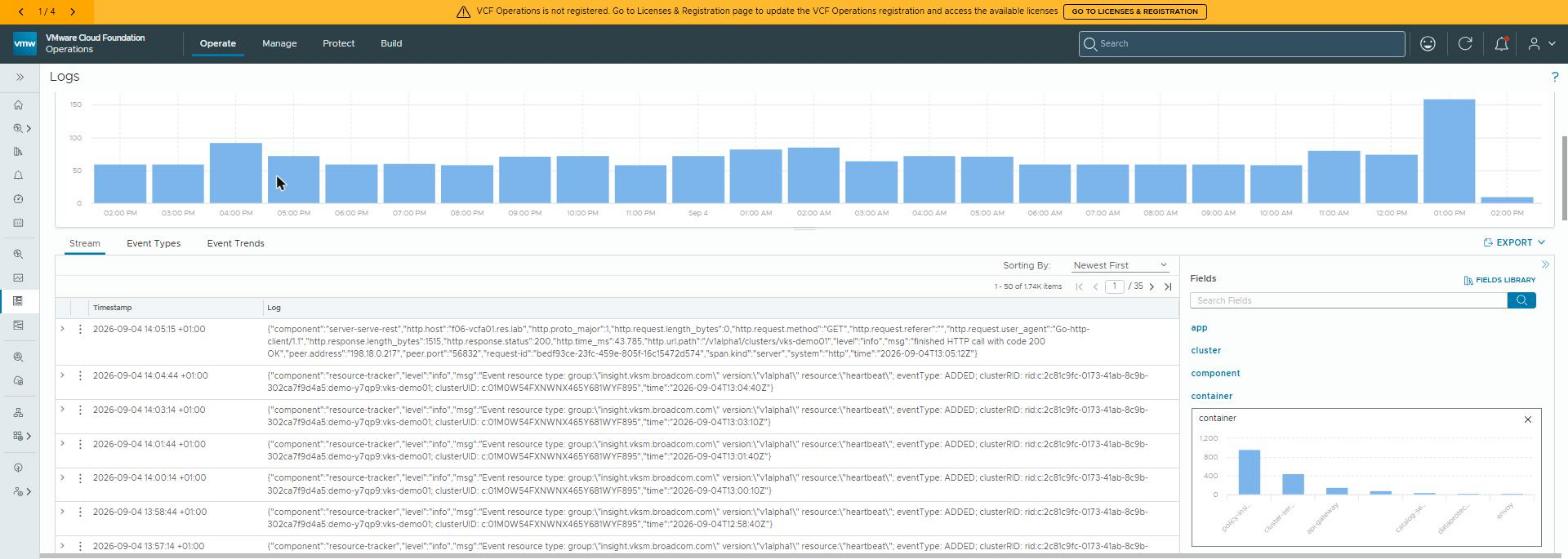Click the tallest histogram bar at 01:00 PM
1568x559 pixels.
pyautogui.click(x=1449, y=151)
